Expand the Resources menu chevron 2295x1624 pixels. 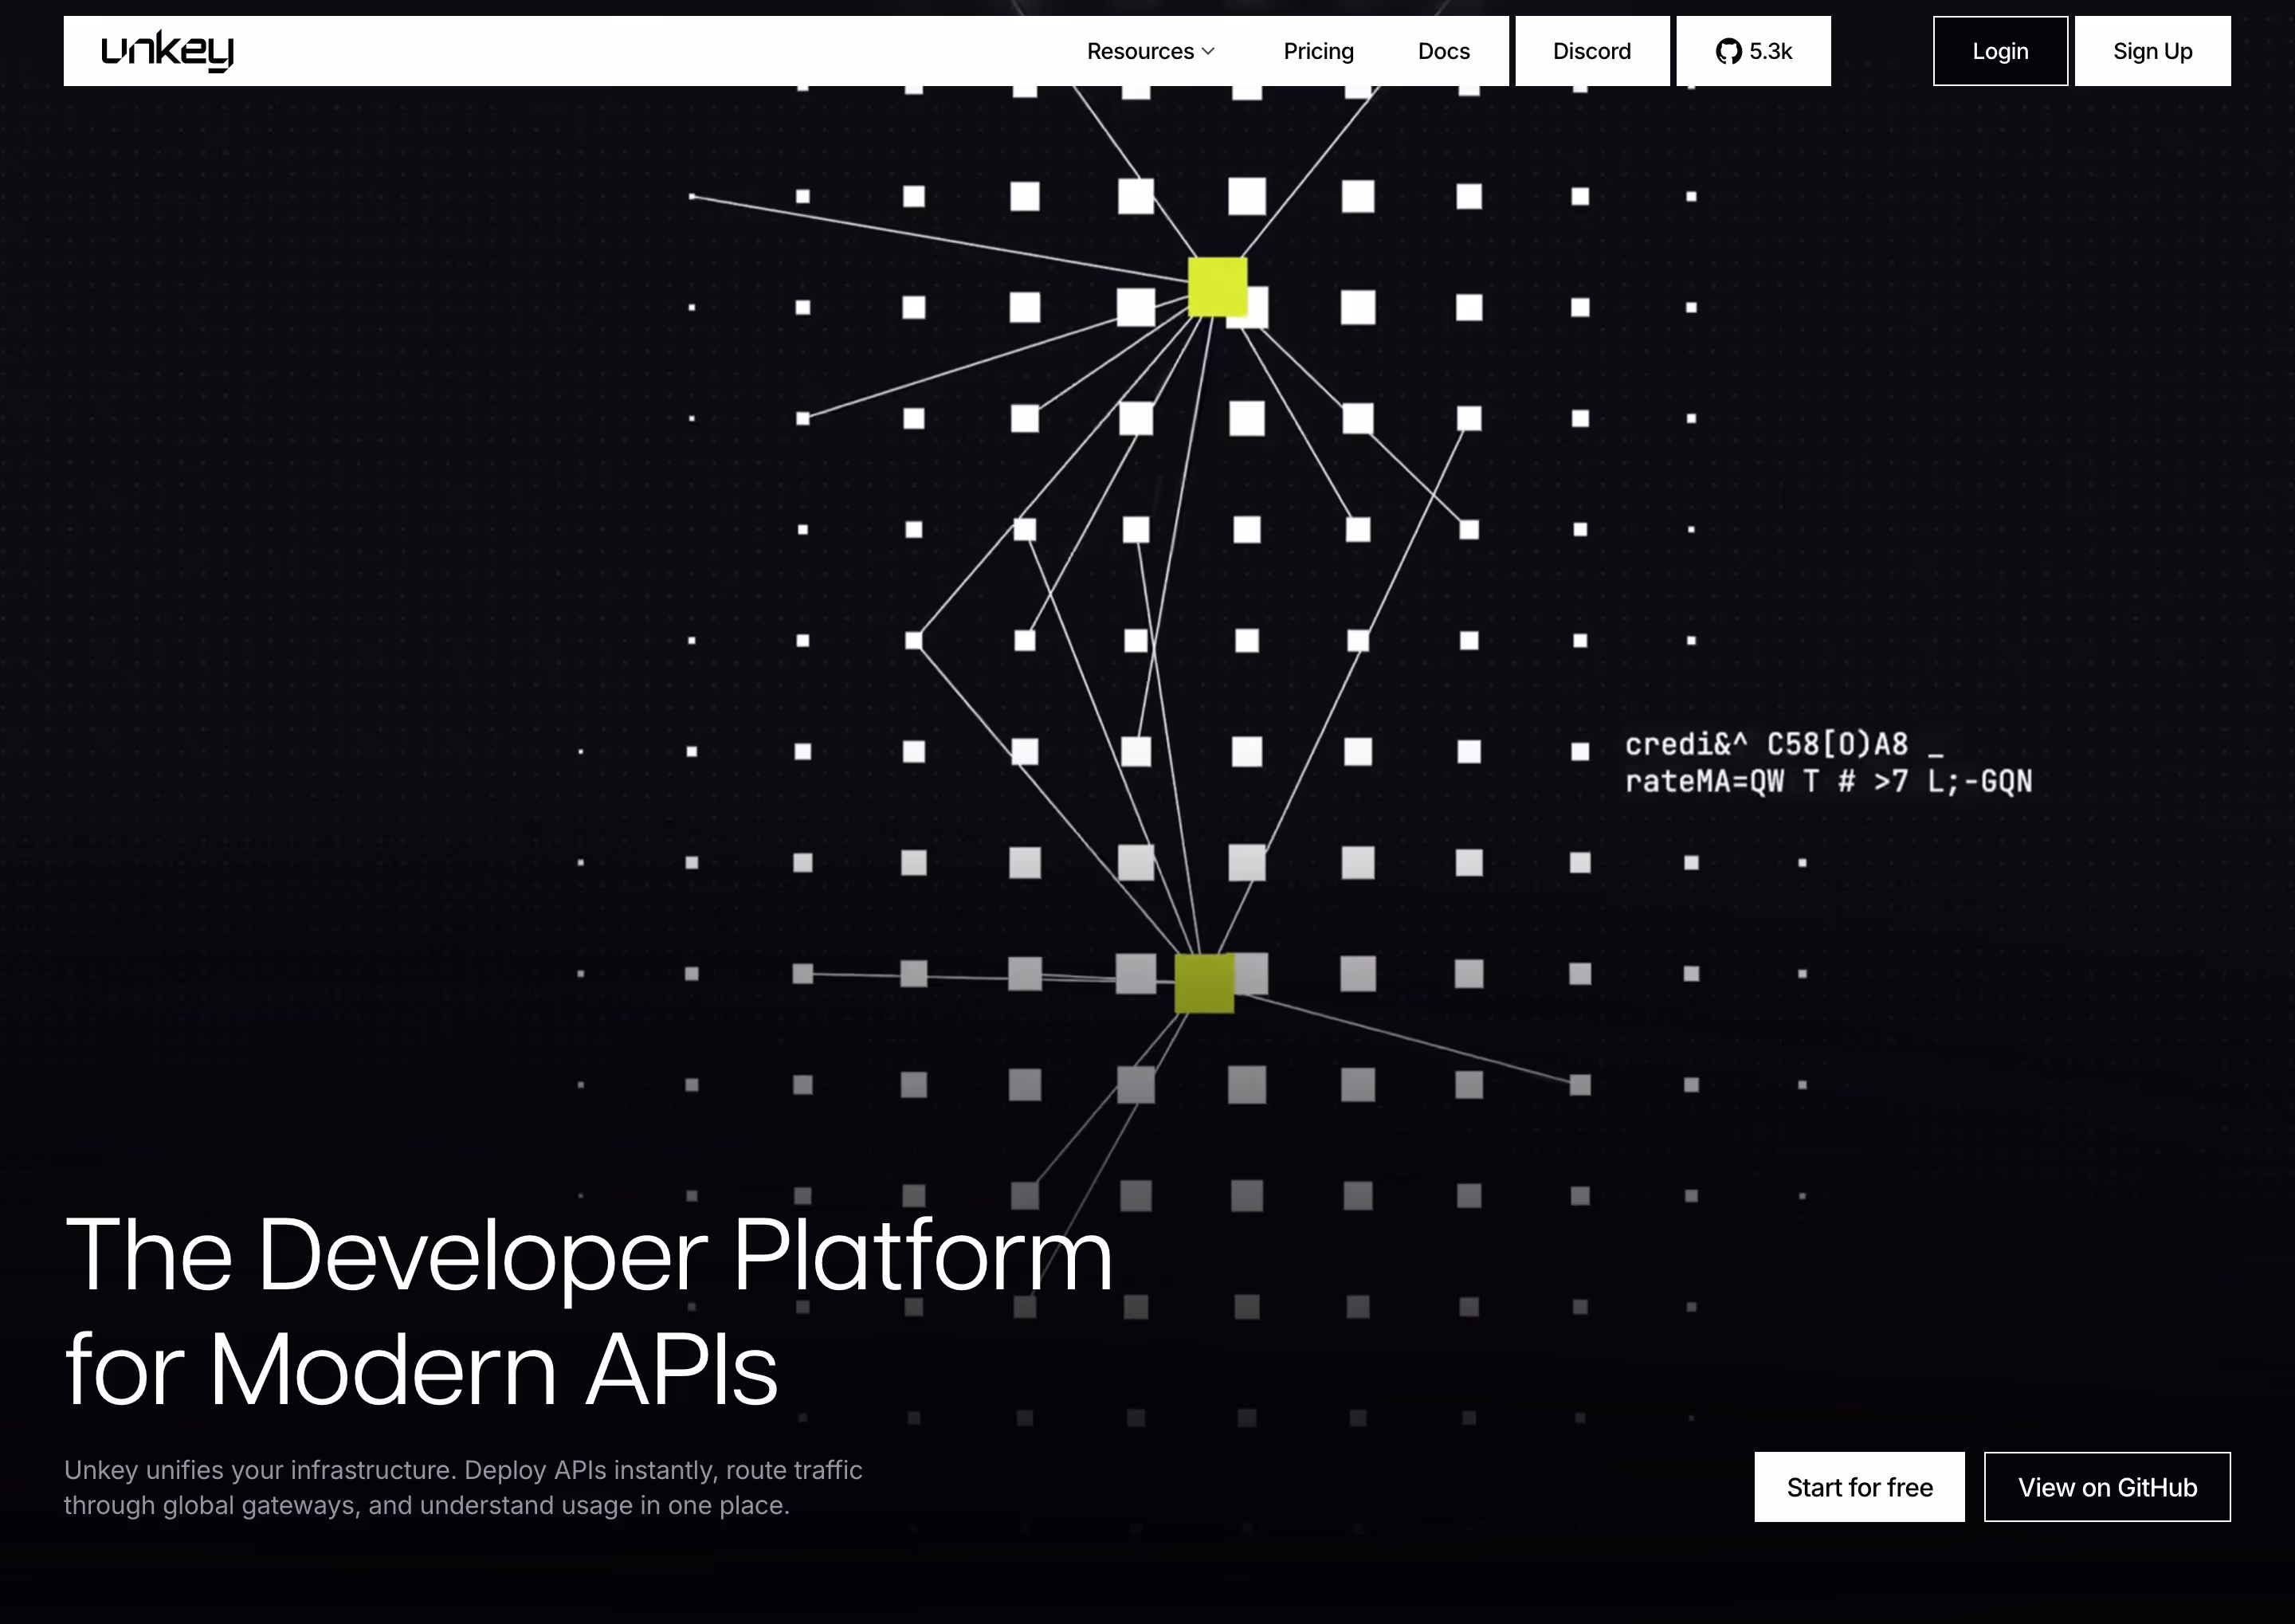click(1208, 51)
